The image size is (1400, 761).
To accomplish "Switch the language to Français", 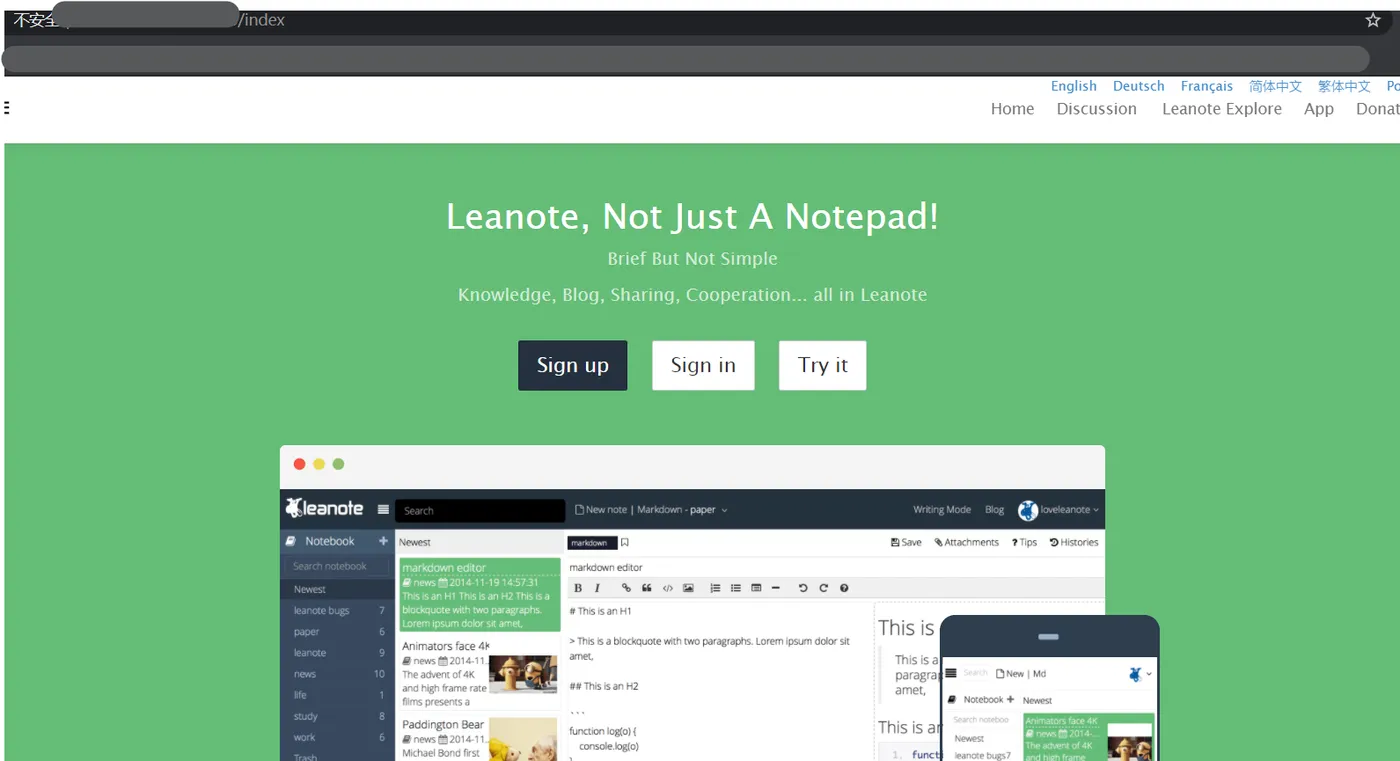I will point(1207,86).
